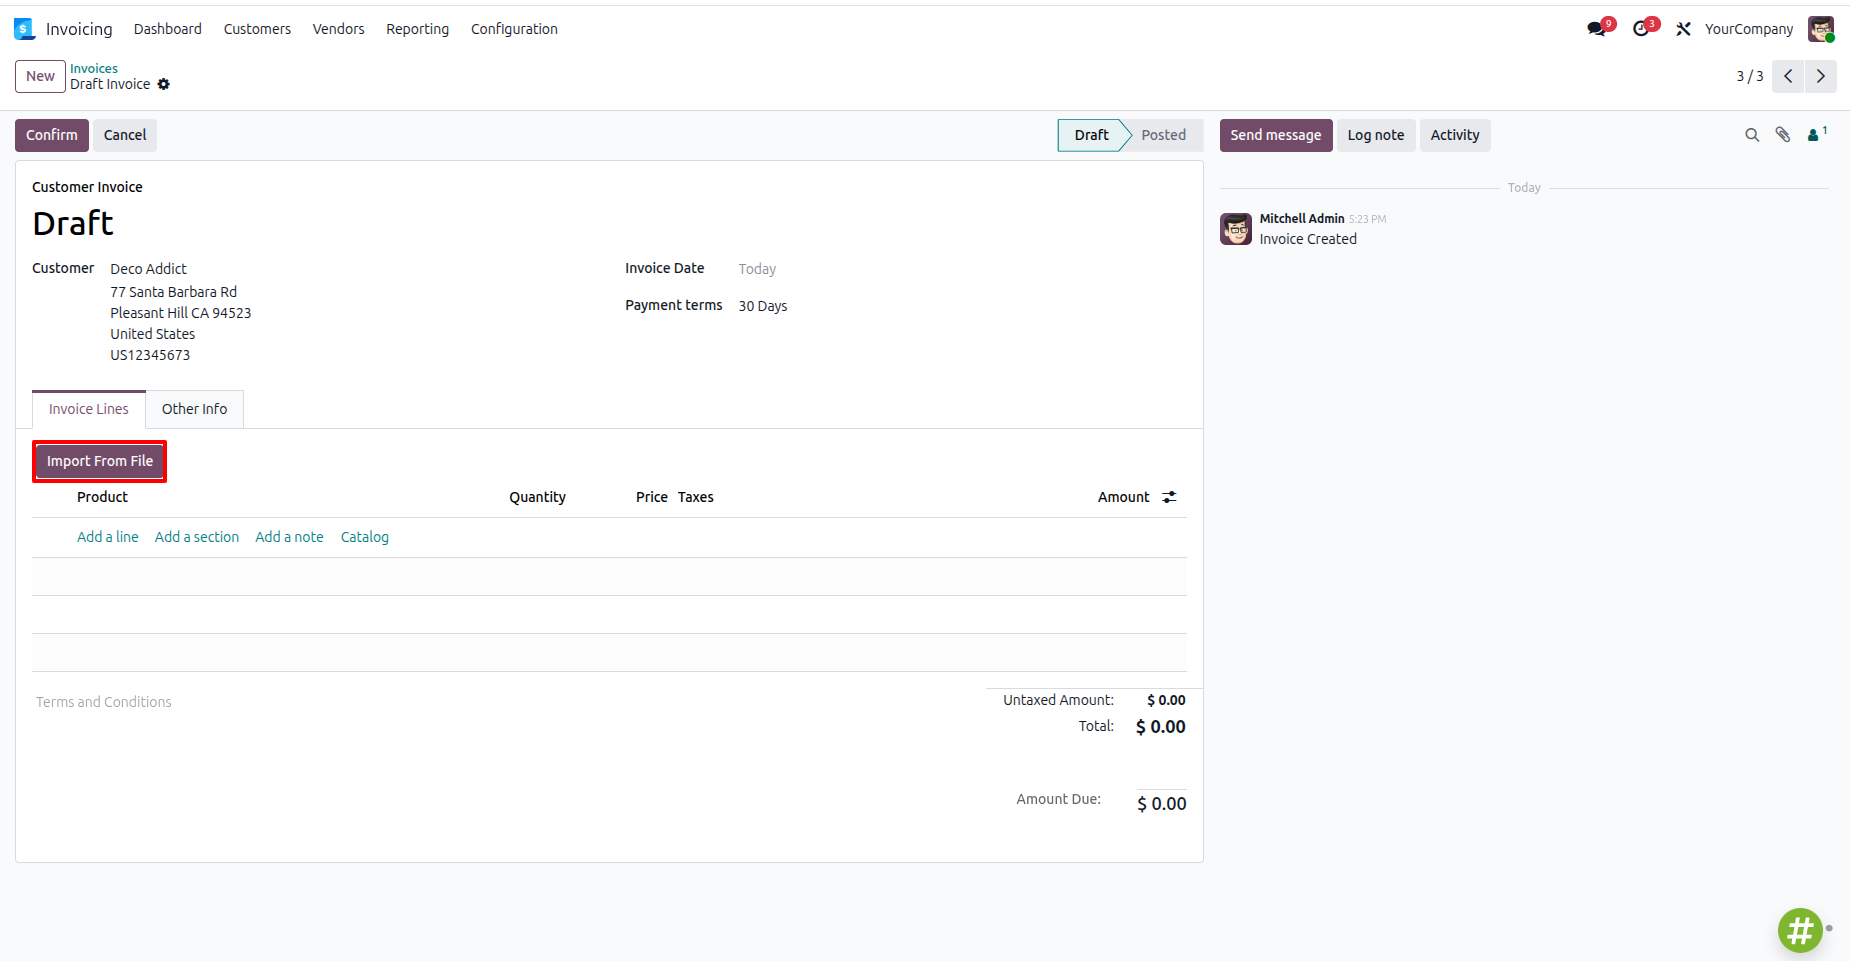
Task: Cancel the draft invoice
Action: point(125,135)
